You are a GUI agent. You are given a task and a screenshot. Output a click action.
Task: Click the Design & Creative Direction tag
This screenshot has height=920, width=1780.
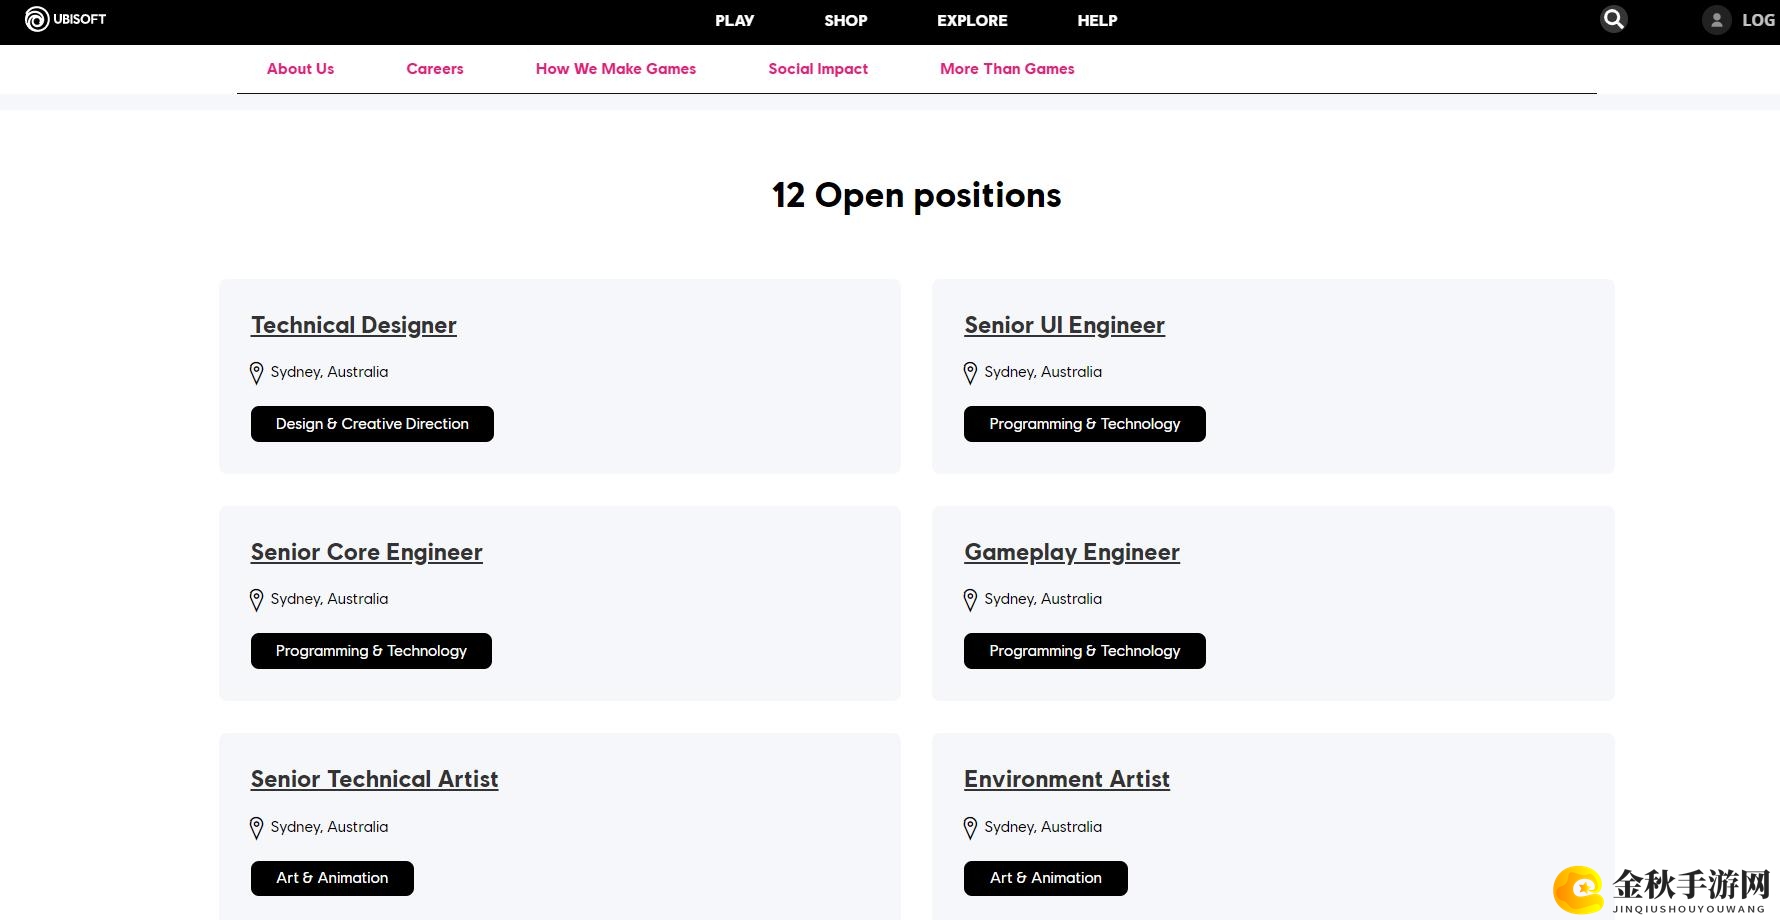[x=372, y=424]
